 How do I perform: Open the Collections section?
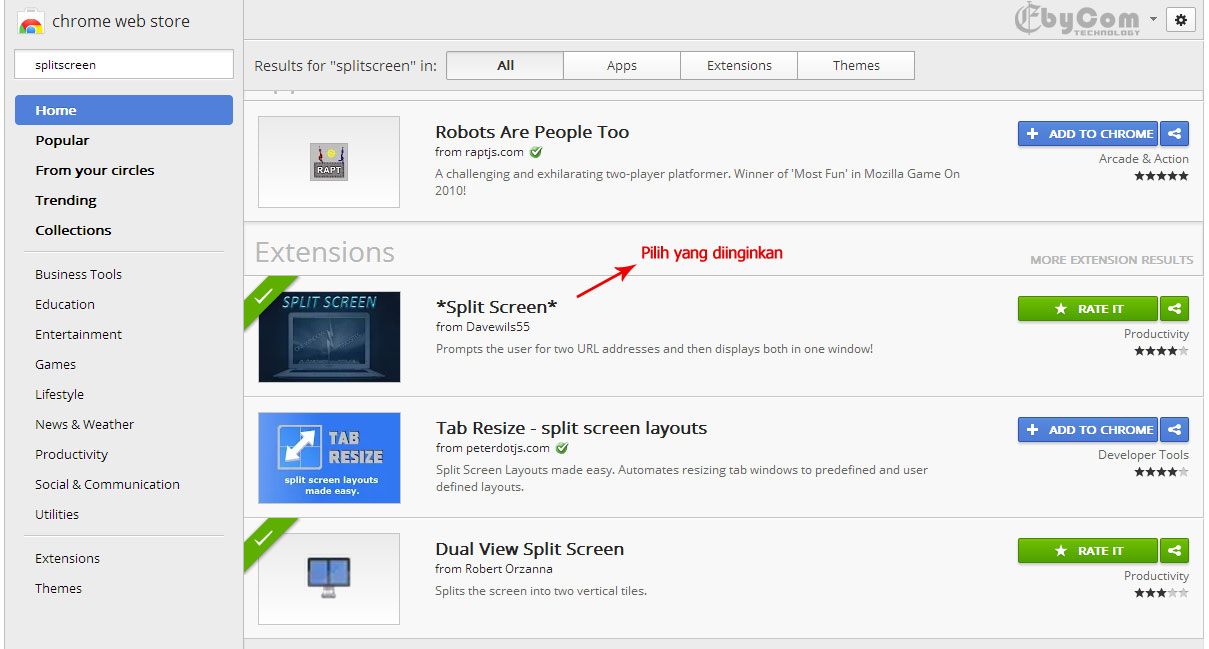pos(73,230)
